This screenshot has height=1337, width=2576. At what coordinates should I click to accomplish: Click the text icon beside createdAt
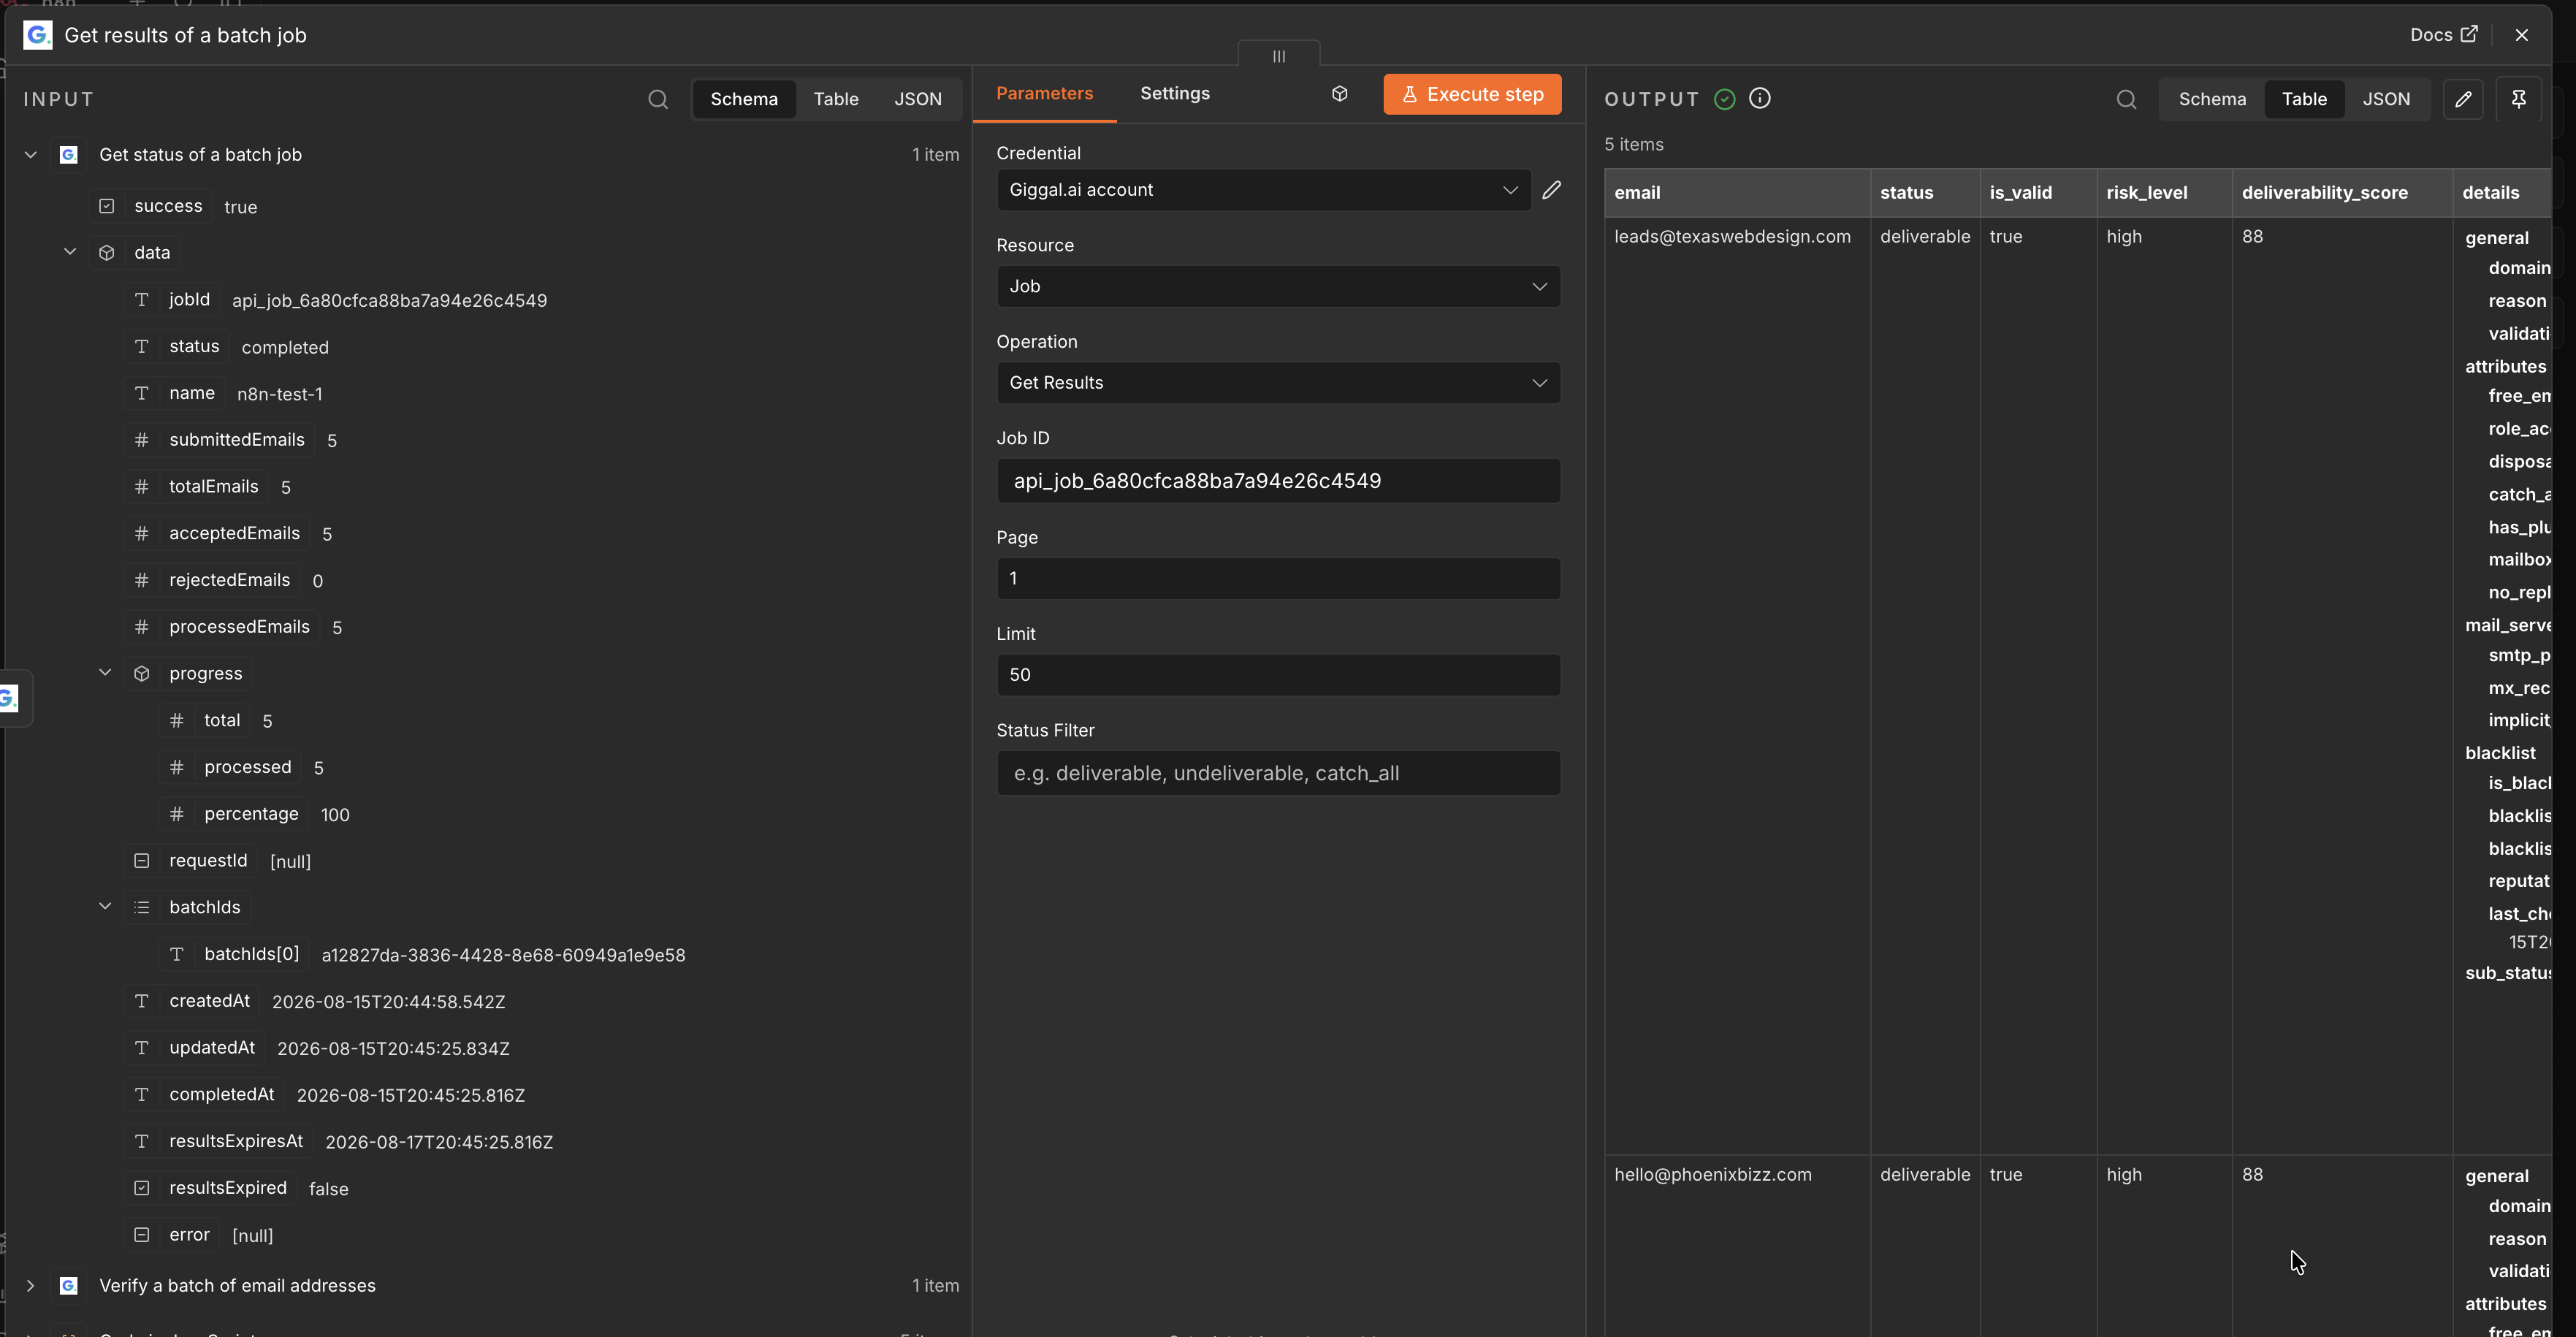(142, 1001)
